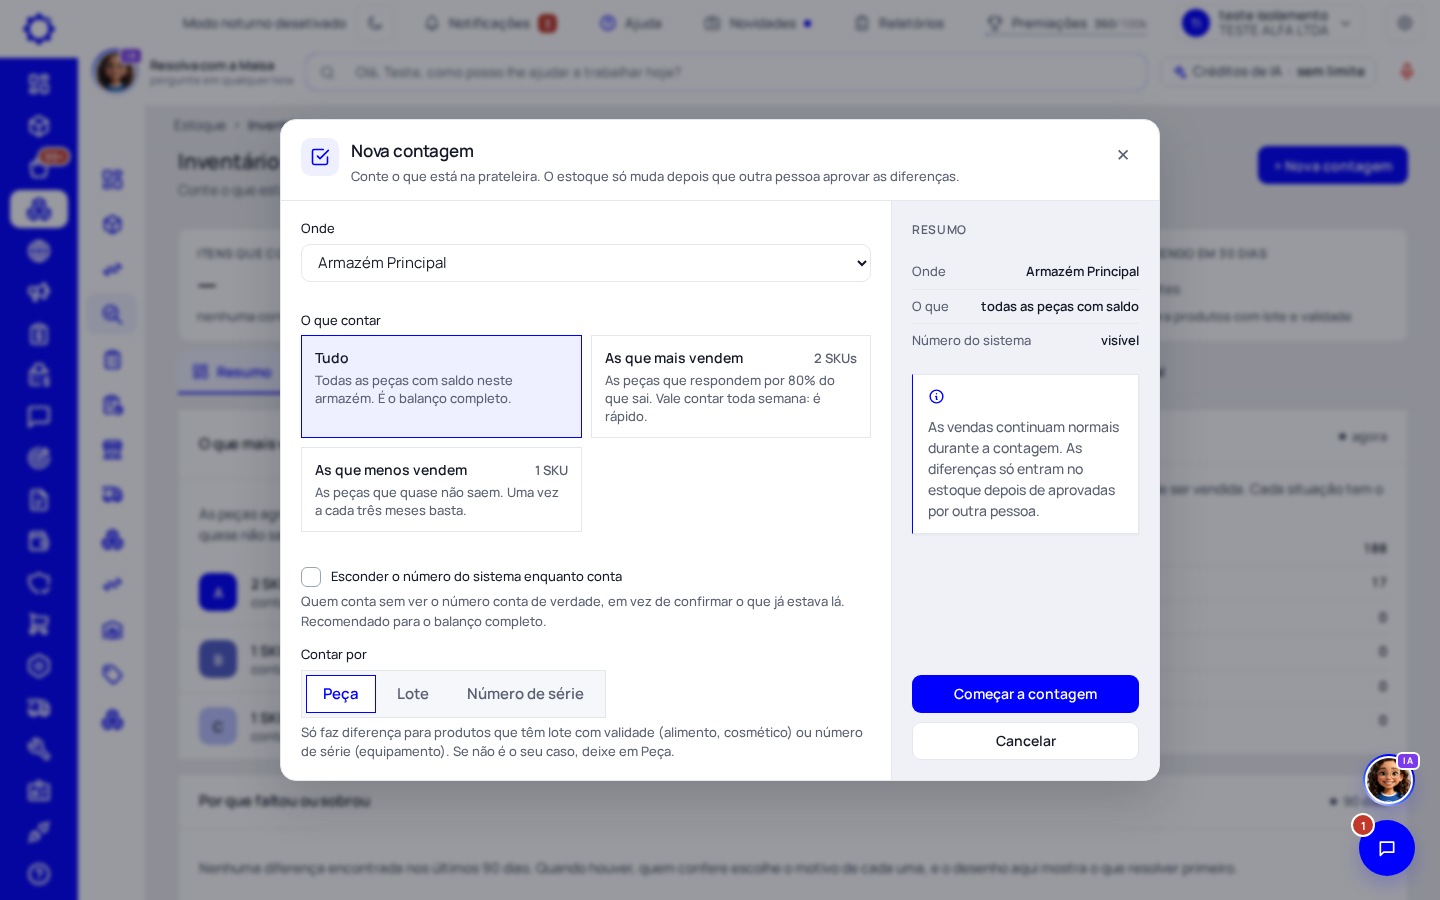Click Começar a contagem button
This screenshot has width=1440, height=900.
(x=1025, y=694)
